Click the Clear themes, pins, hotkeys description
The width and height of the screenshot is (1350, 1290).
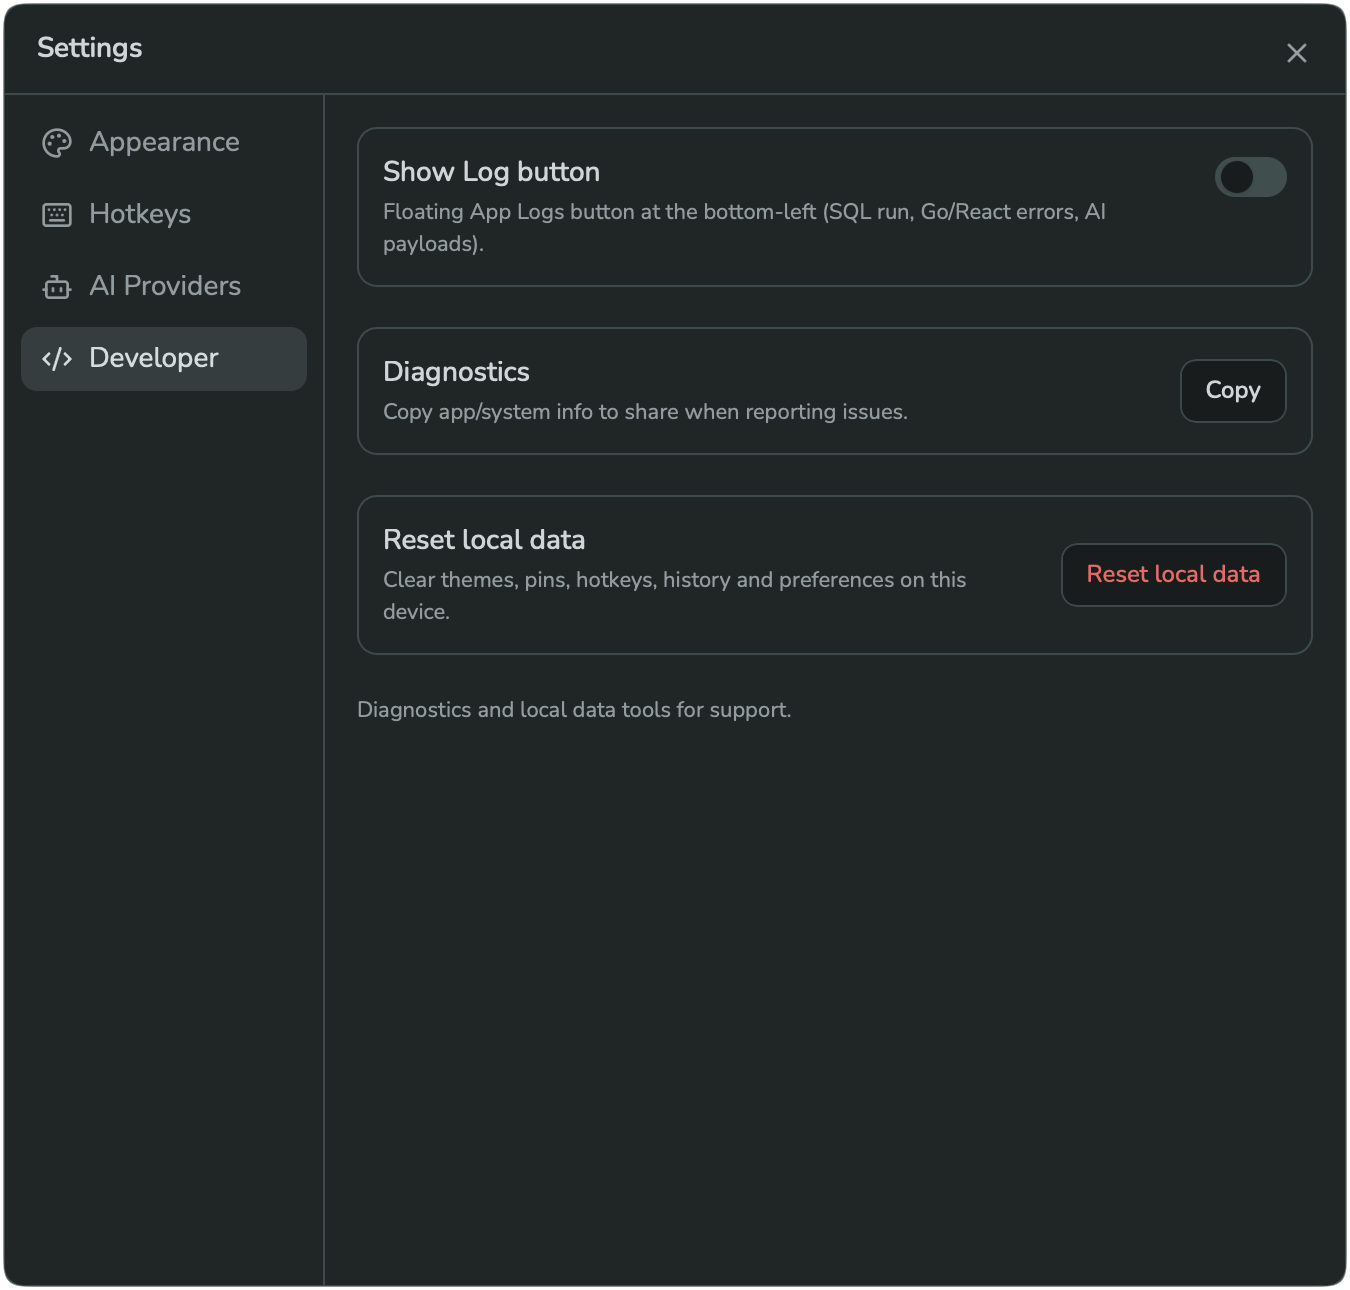674,596
